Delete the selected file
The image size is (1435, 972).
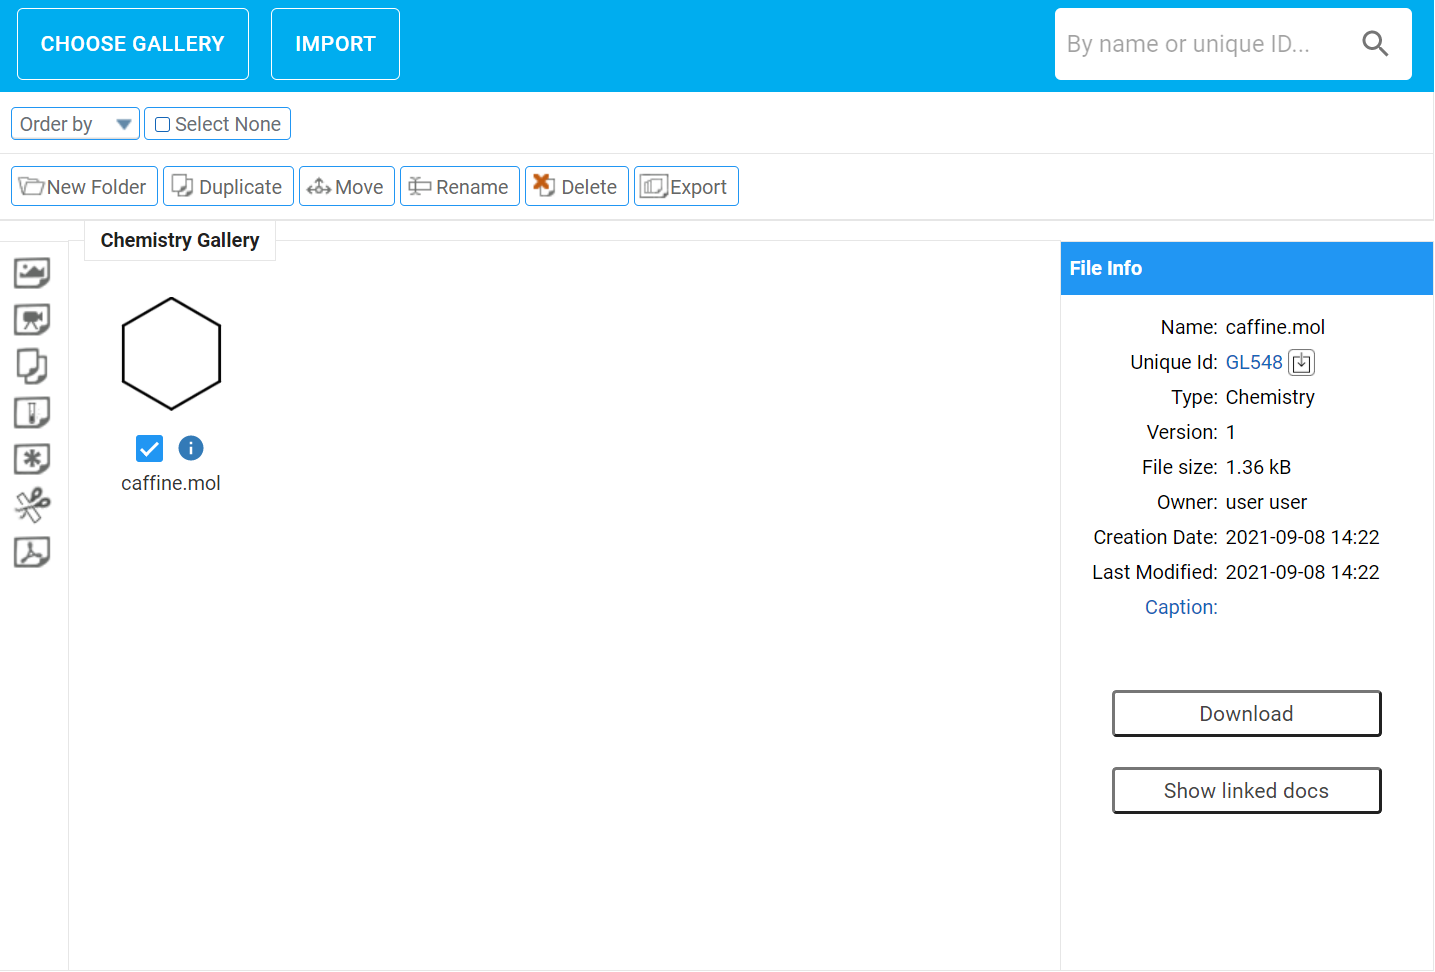[576, 186]
